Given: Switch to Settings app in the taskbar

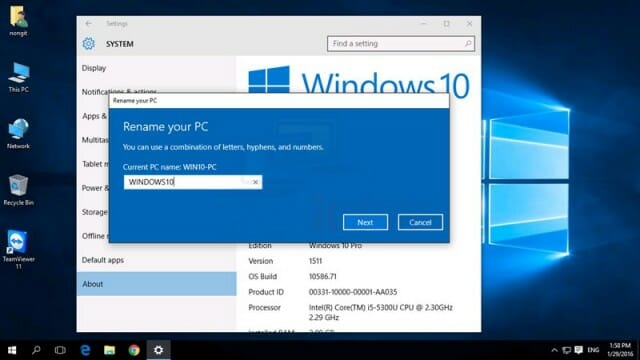Looking at the screenshot, I should click(158, 350).
